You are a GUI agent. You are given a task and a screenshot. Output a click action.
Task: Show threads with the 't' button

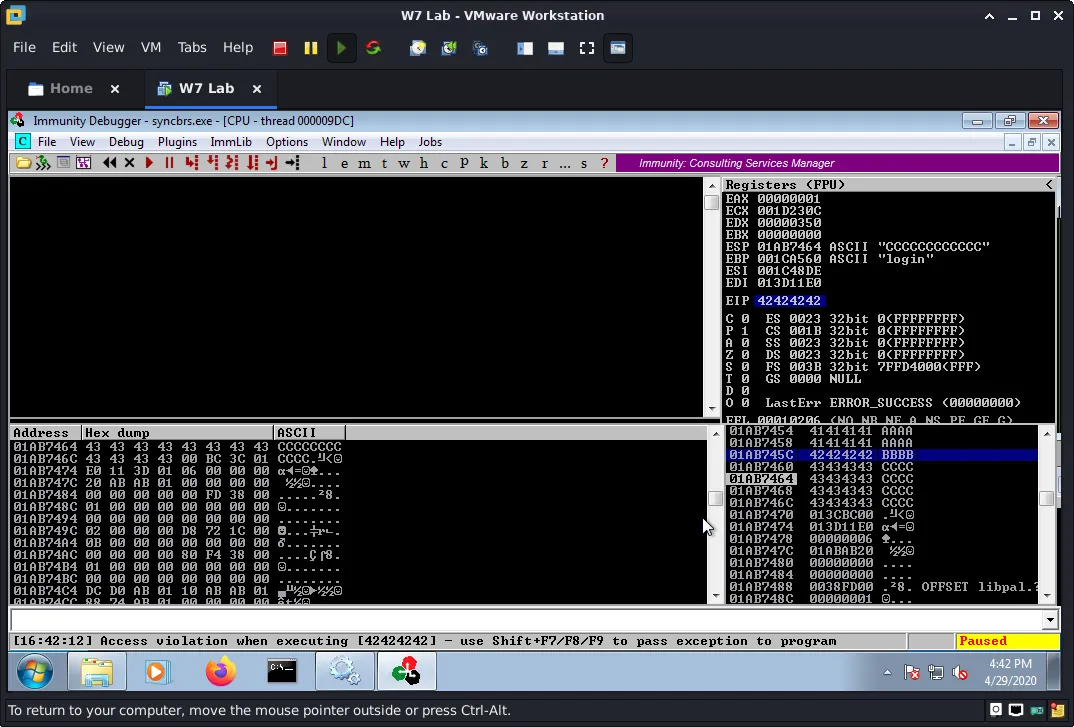[384, 163]
